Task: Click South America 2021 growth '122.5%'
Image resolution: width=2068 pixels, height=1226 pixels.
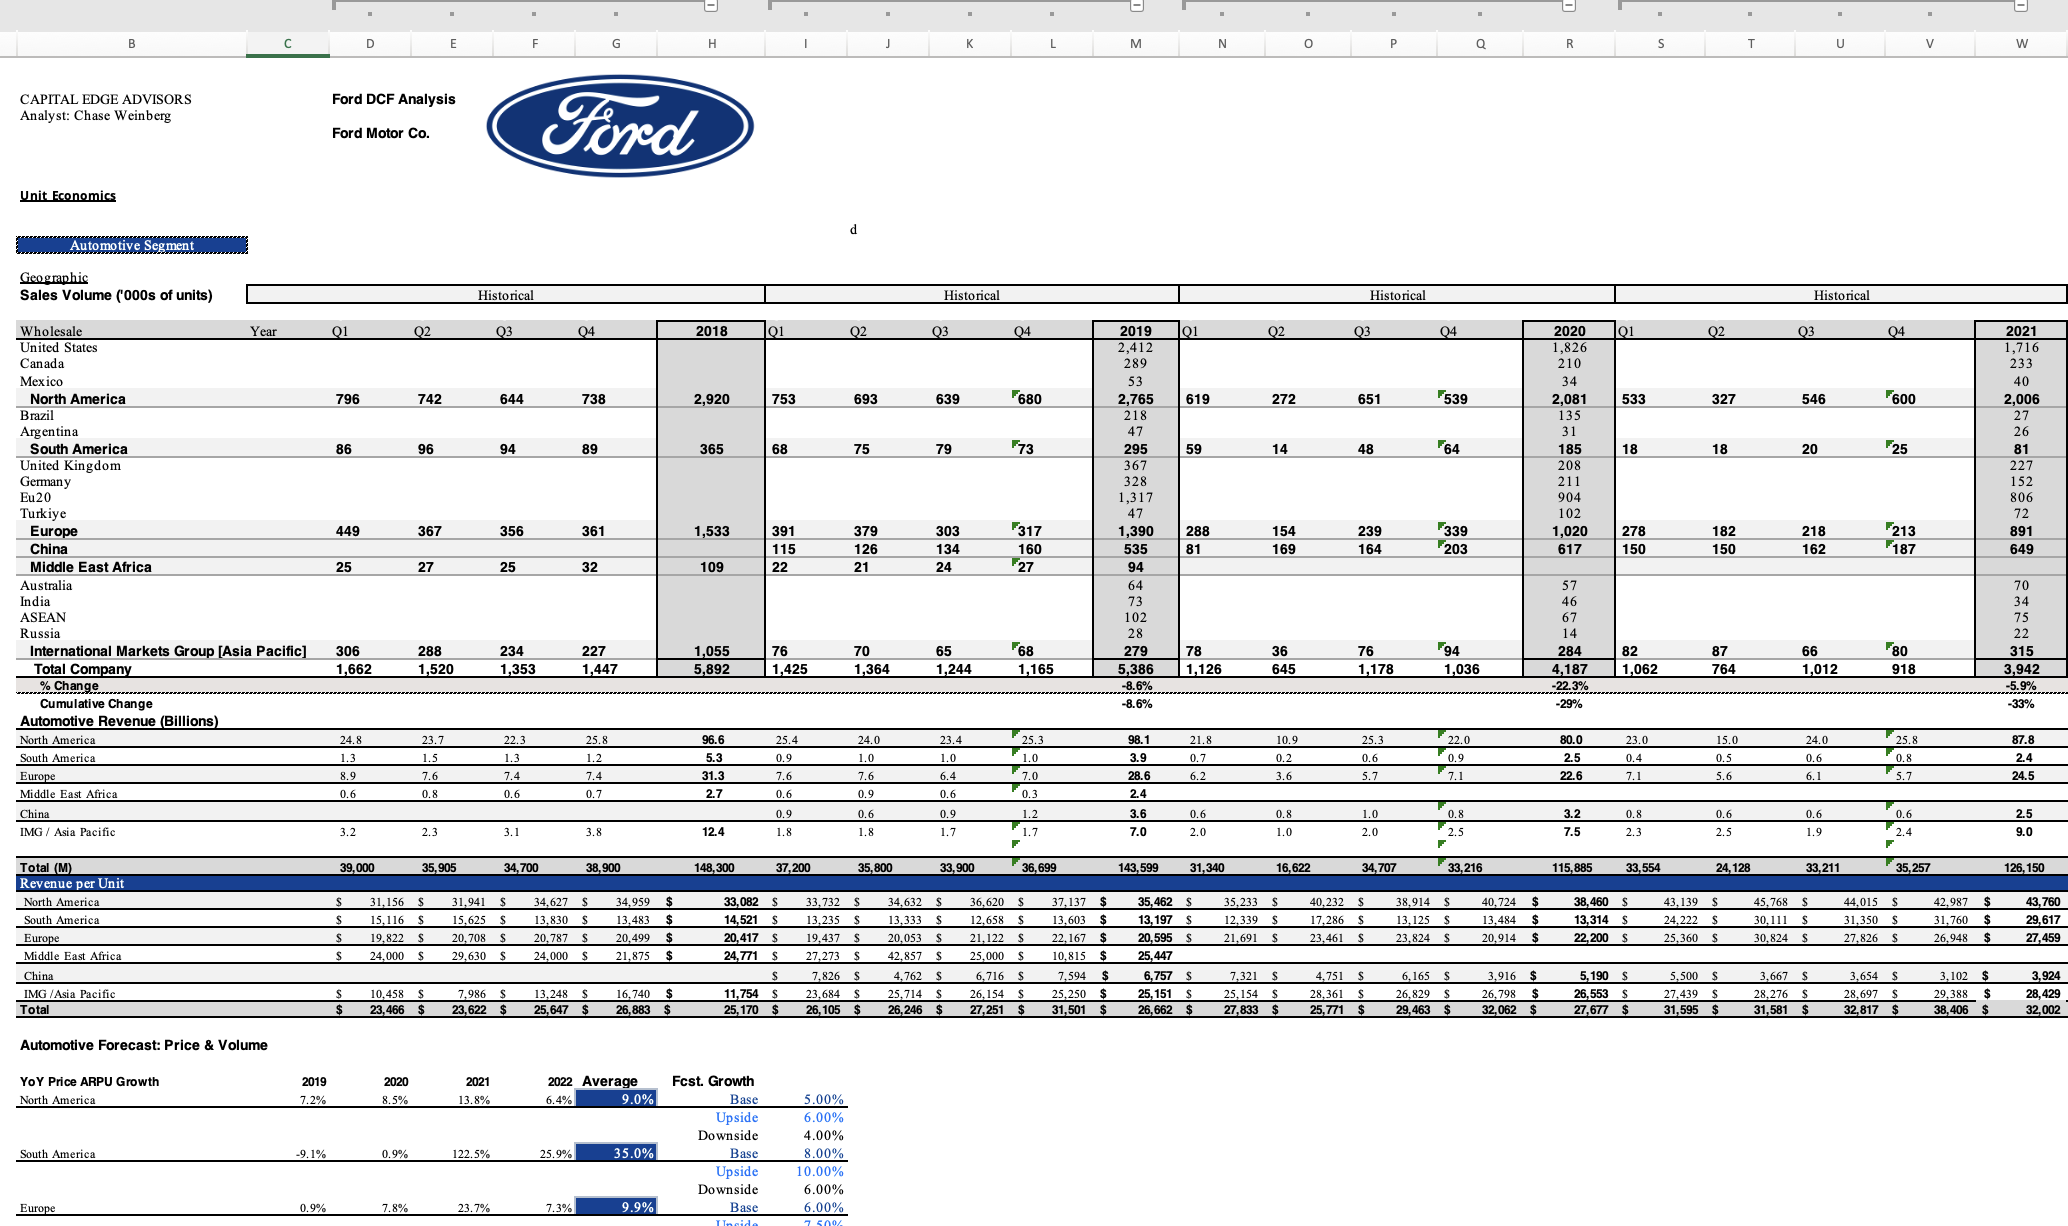Action: tap(470, 1154)
